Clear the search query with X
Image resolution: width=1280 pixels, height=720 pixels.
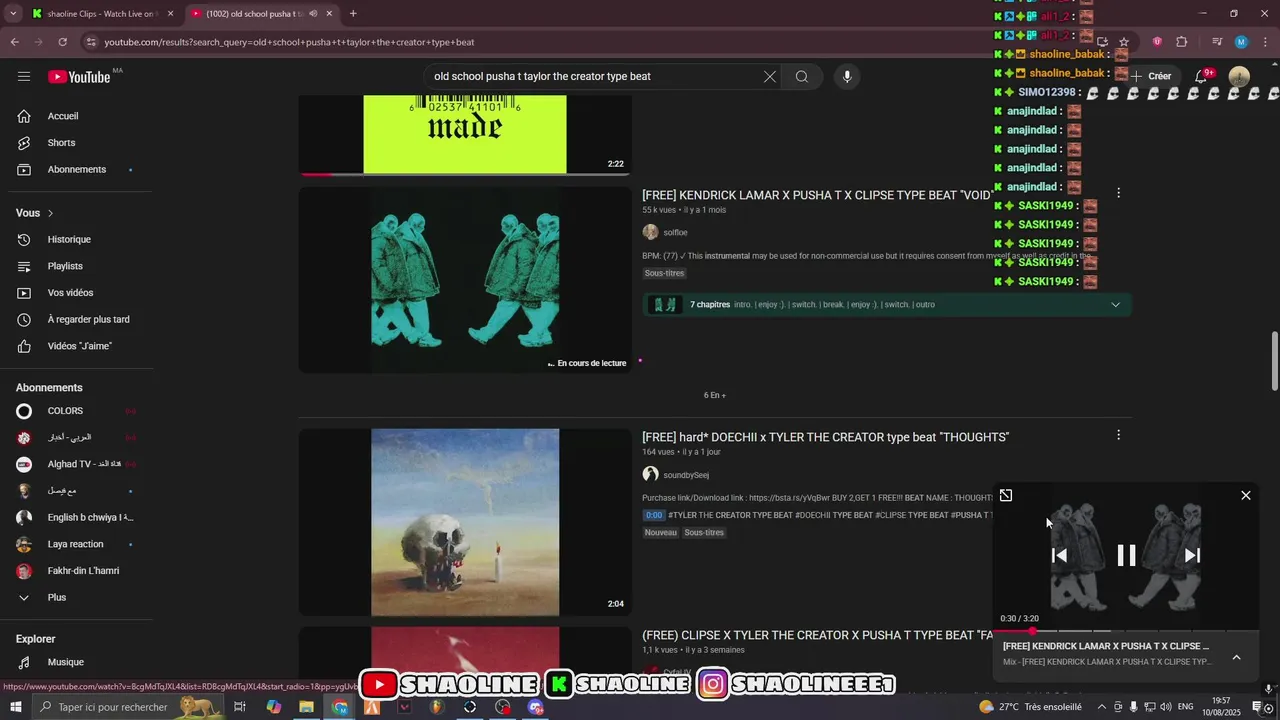click(x=769, y=77)
